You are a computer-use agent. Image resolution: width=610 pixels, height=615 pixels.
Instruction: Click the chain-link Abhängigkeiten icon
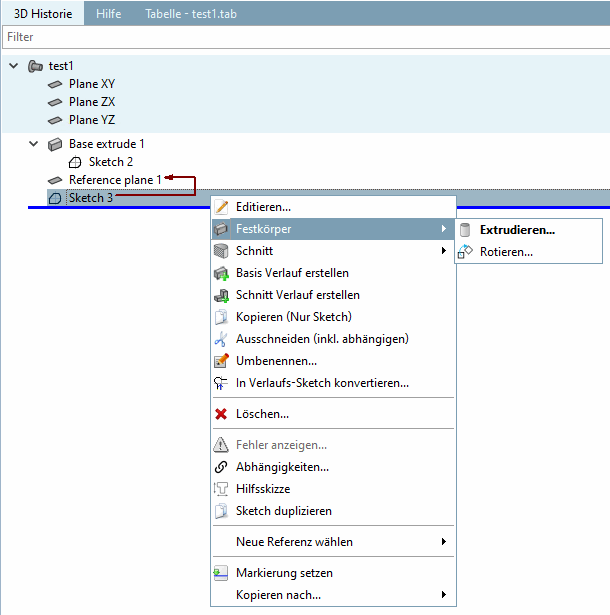pos(222,467)
